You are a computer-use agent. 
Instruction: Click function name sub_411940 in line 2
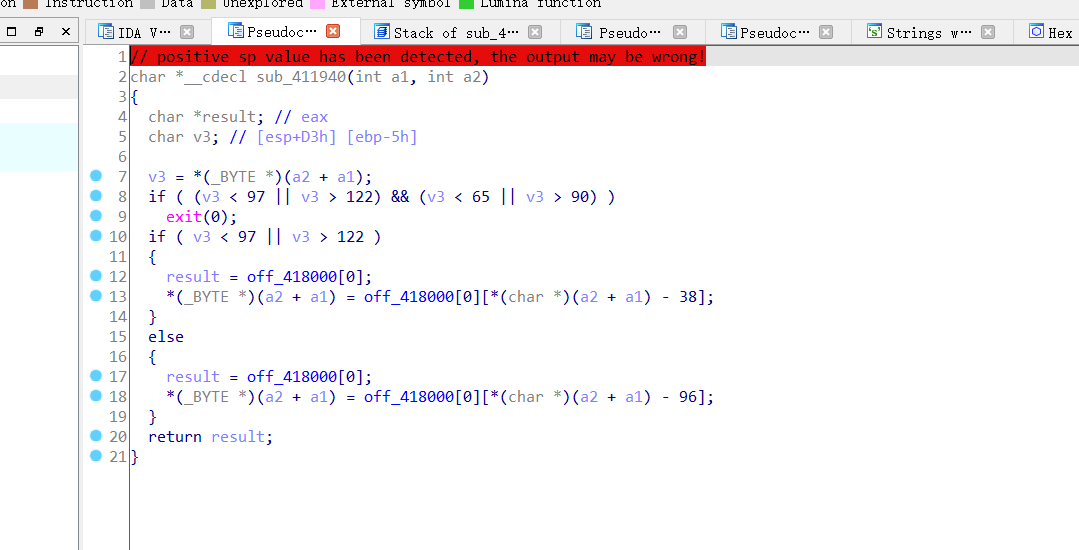click(301, 76)
